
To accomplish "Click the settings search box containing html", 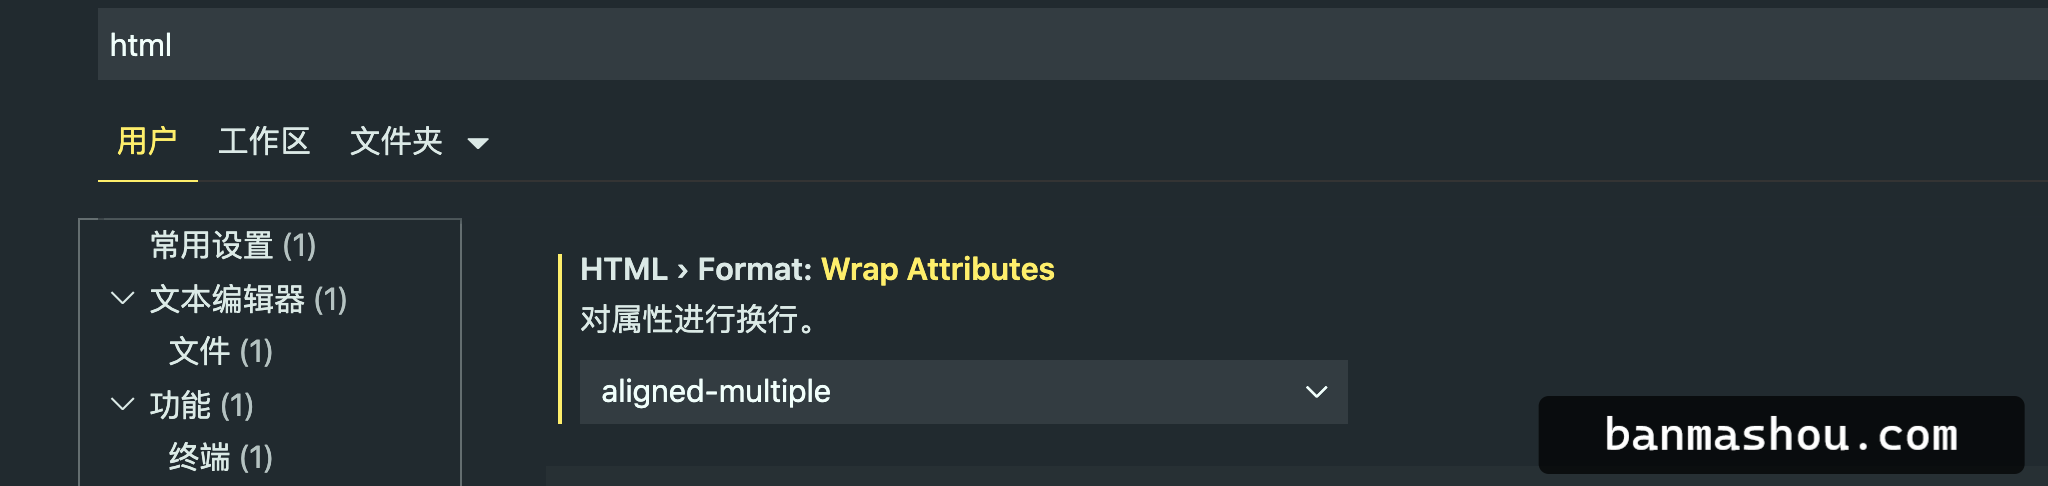I will tap(1072, 45).
